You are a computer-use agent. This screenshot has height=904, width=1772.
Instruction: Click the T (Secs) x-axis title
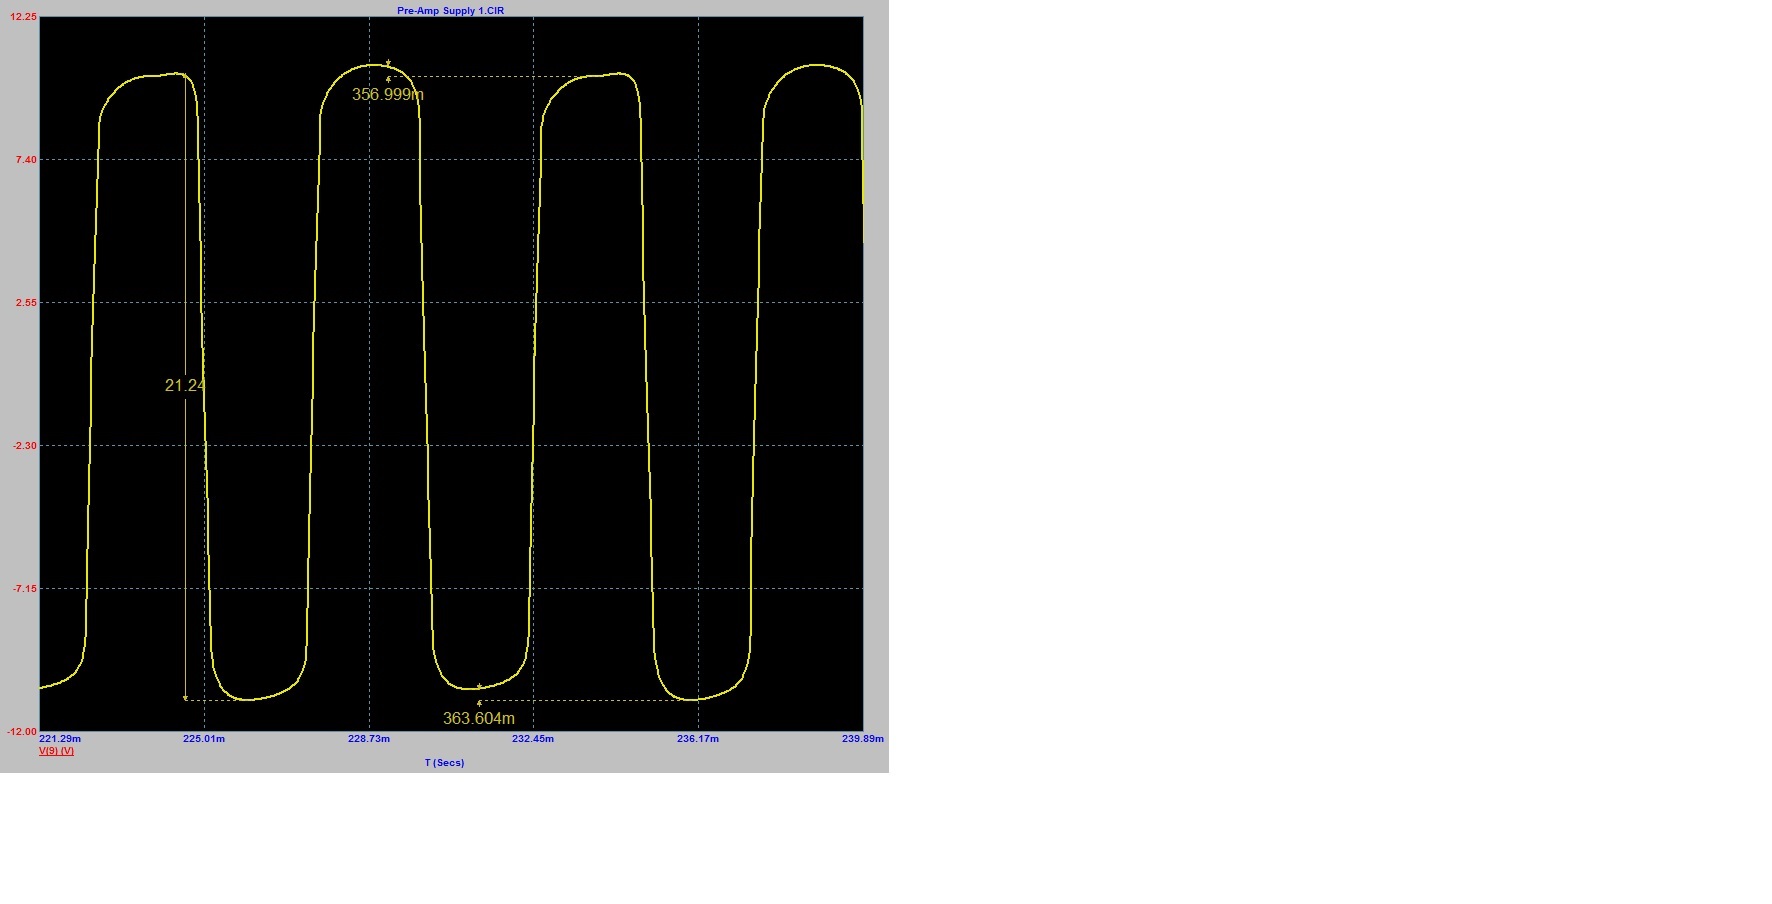(444, 763)
